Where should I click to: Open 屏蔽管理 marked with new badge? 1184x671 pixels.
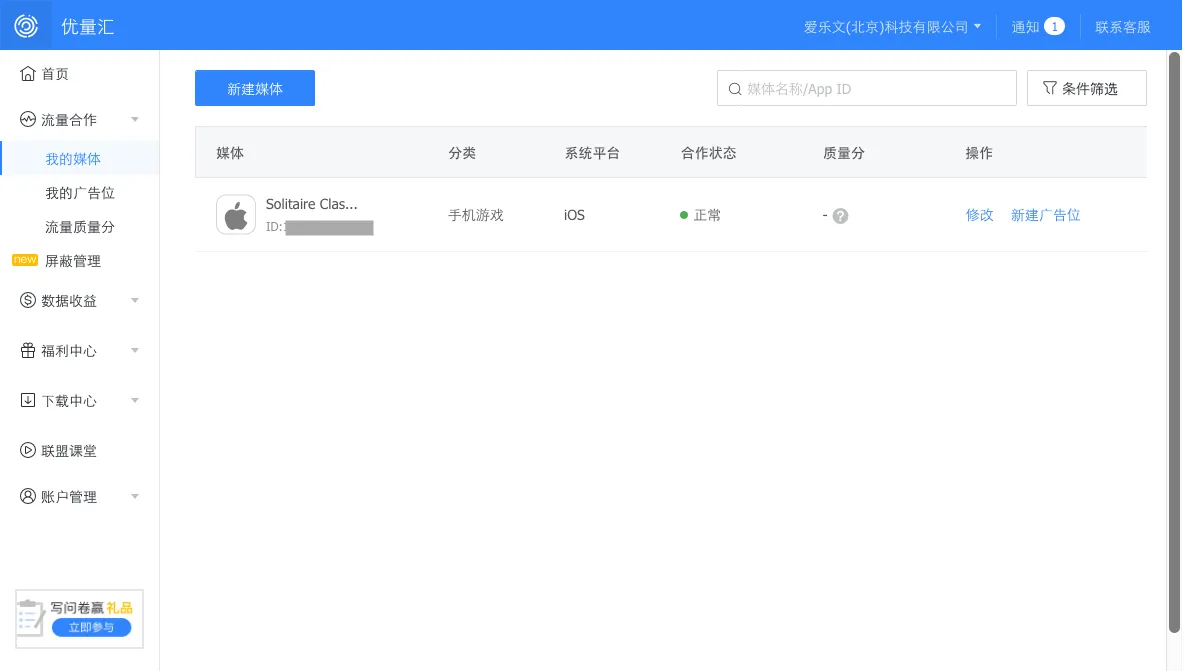click(72, 261)
